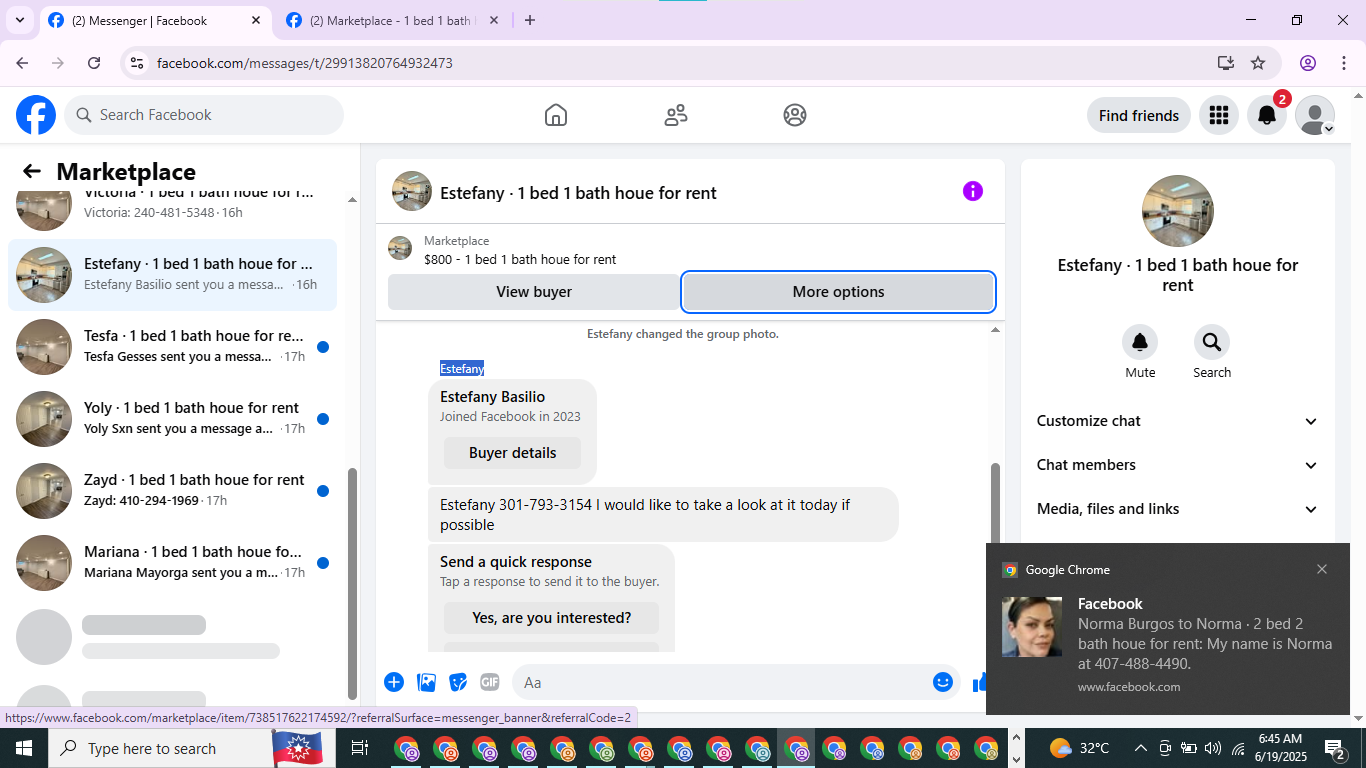Screen dimensions: 1366x768
Task: Click the View buyer button
Action: coord(534,292)
